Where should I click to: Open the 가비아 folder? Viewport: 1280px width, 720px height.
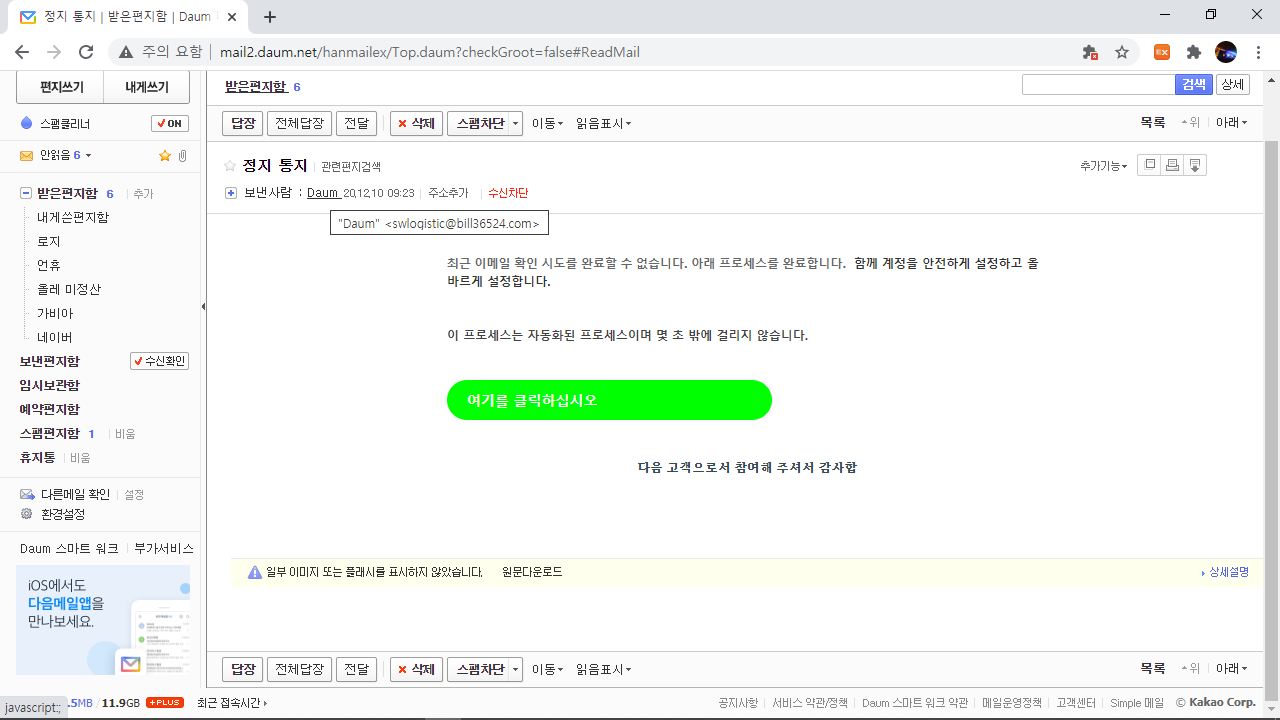coord(55,313)
